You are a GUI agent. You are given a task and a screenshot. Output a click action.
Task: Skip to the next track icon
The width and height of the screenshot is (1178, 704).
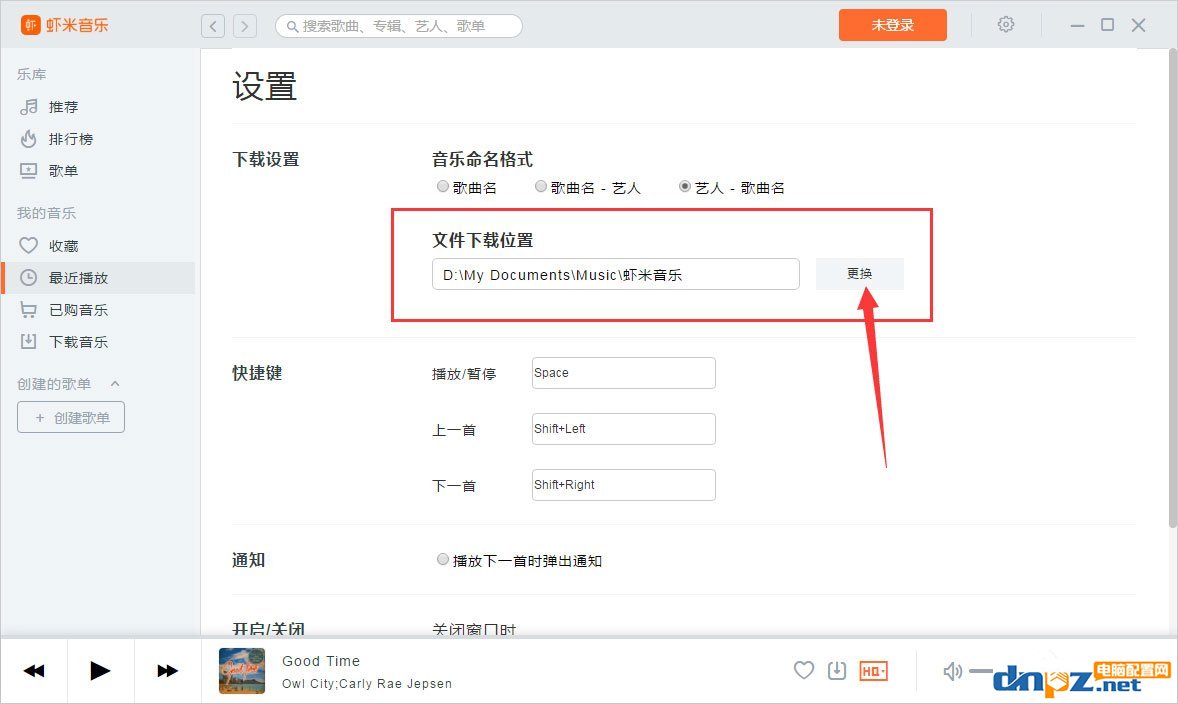pos(167,671)
